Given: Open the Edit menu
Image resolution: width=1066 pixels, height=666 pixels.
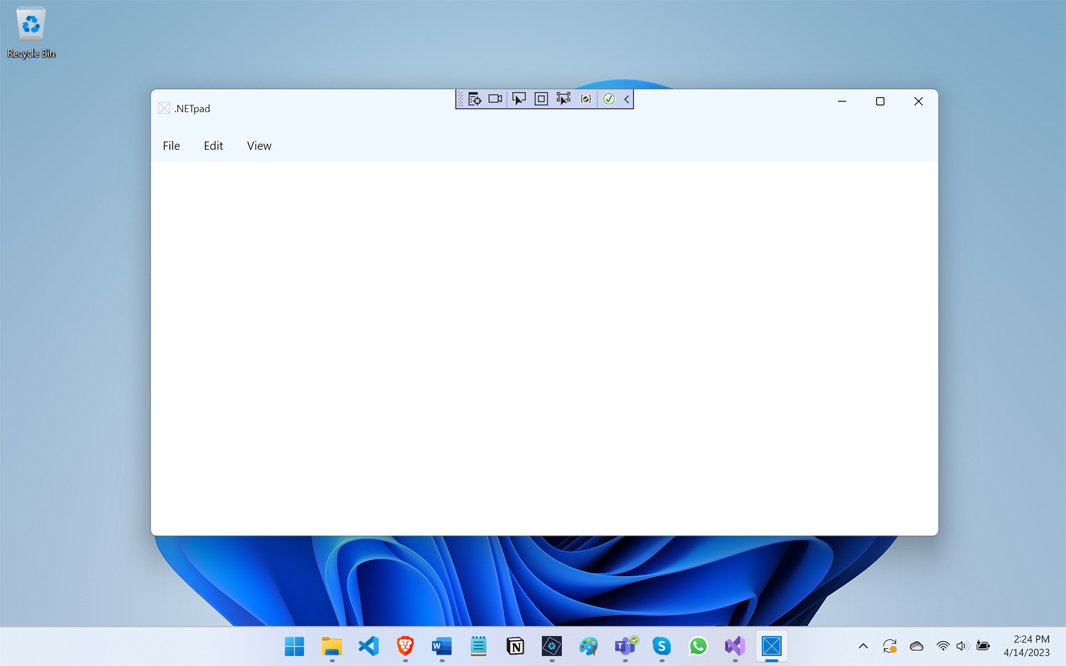Looking at the screenshot, I should (x=213, y=146).
